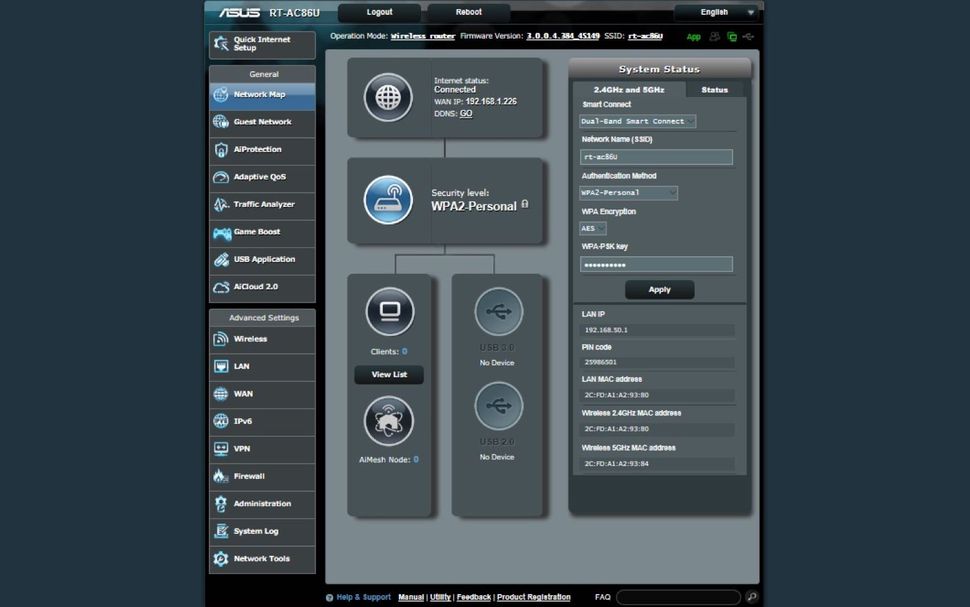
Task: Click the Clients computer icon
Action: (390, 311)
